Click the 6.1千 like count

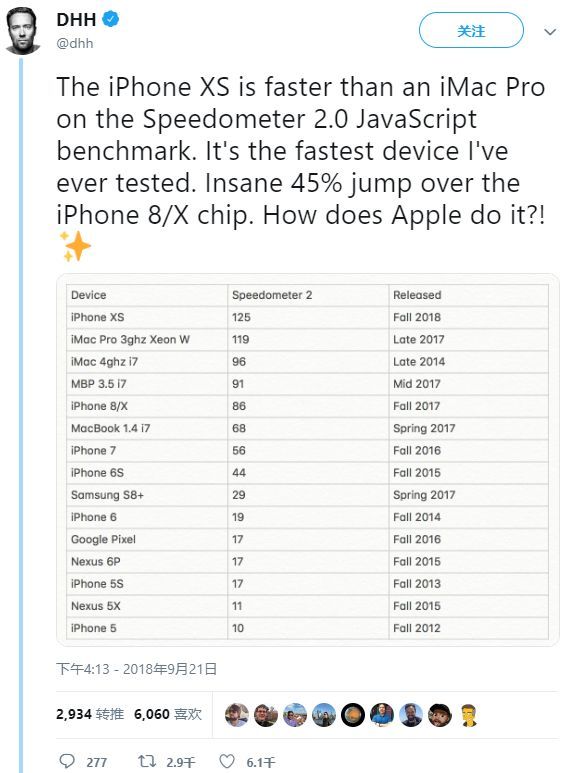pyautogui.click(x=260, y=762)
